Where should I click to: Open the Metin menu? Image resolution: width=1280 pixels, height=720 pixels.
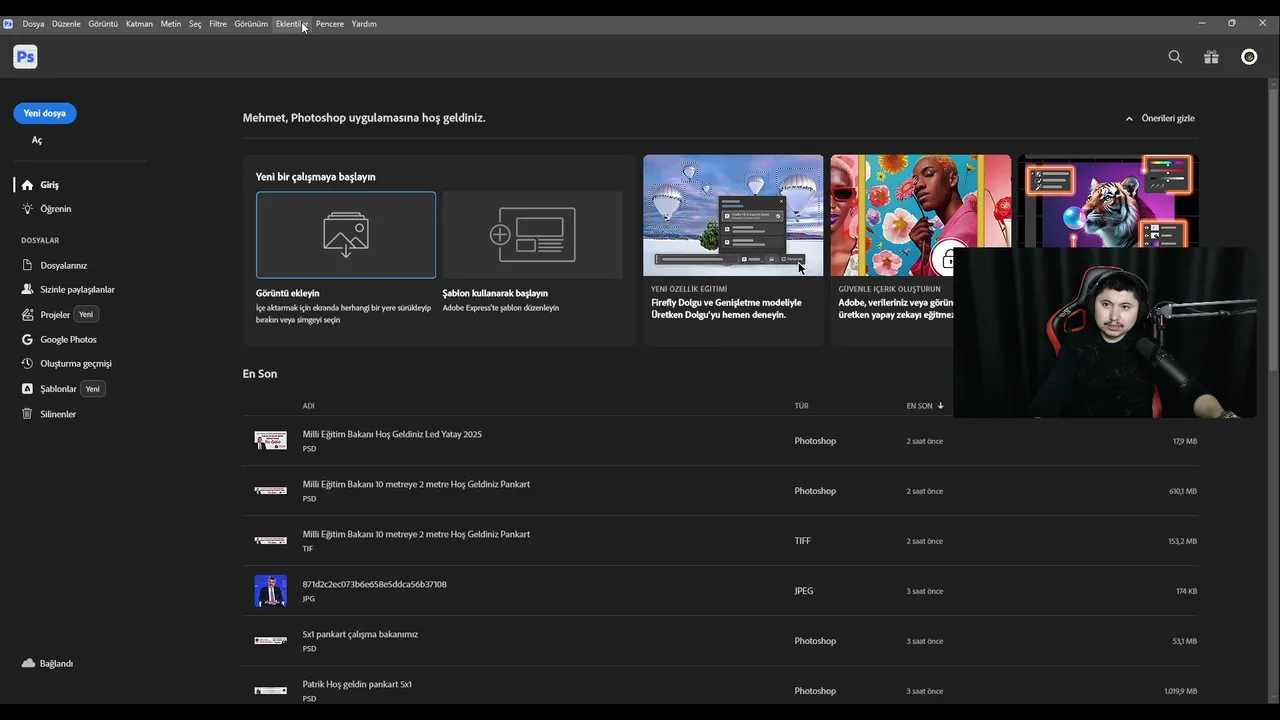click(x=171, y=24)
